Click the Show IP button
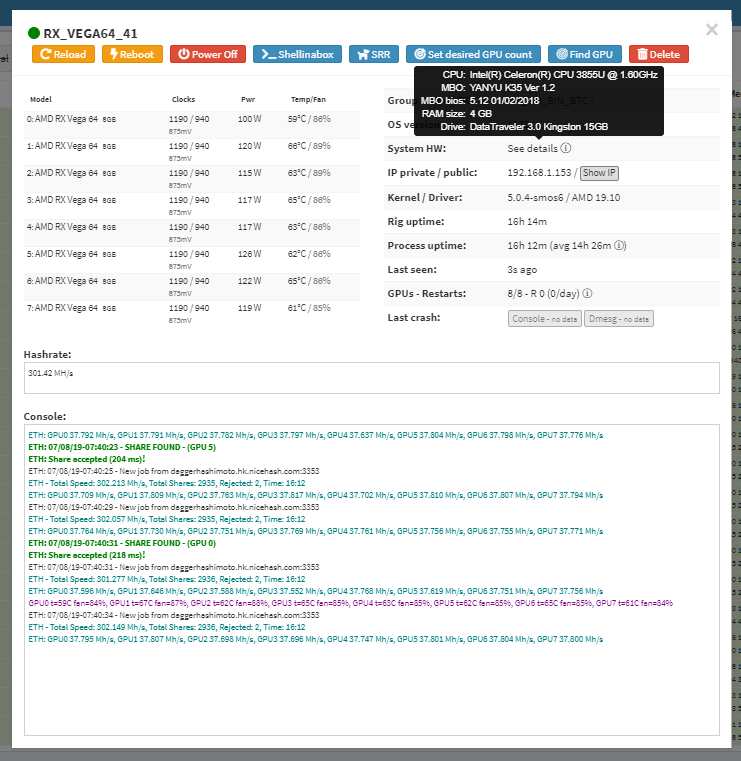The image size is (741, 761). 599,173
